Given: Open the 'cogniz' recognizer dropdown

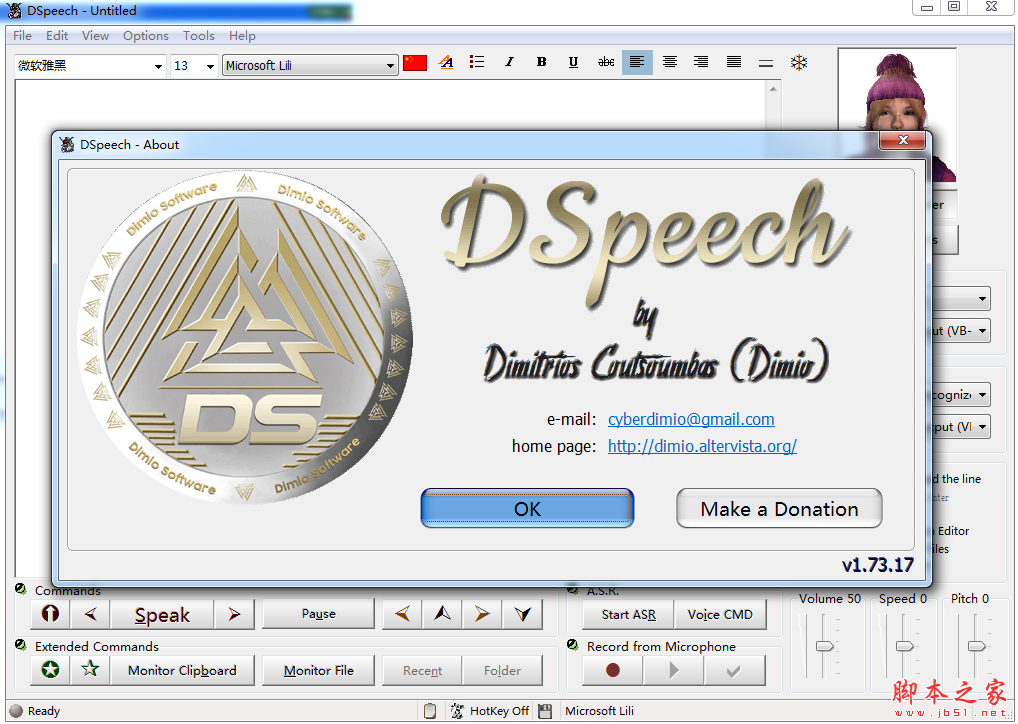Looking at the screenshot, I should [982, 394].
